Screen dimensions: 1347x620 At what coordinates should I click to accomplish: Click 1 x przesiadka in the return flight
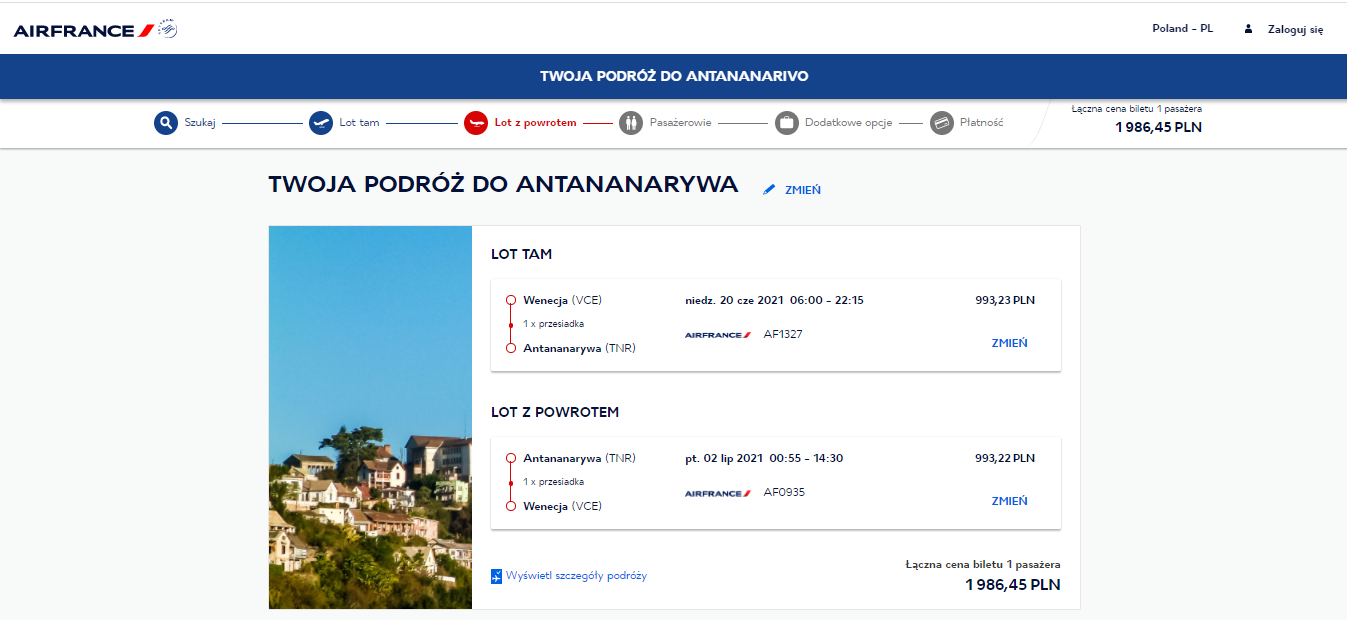click(553, 482)
